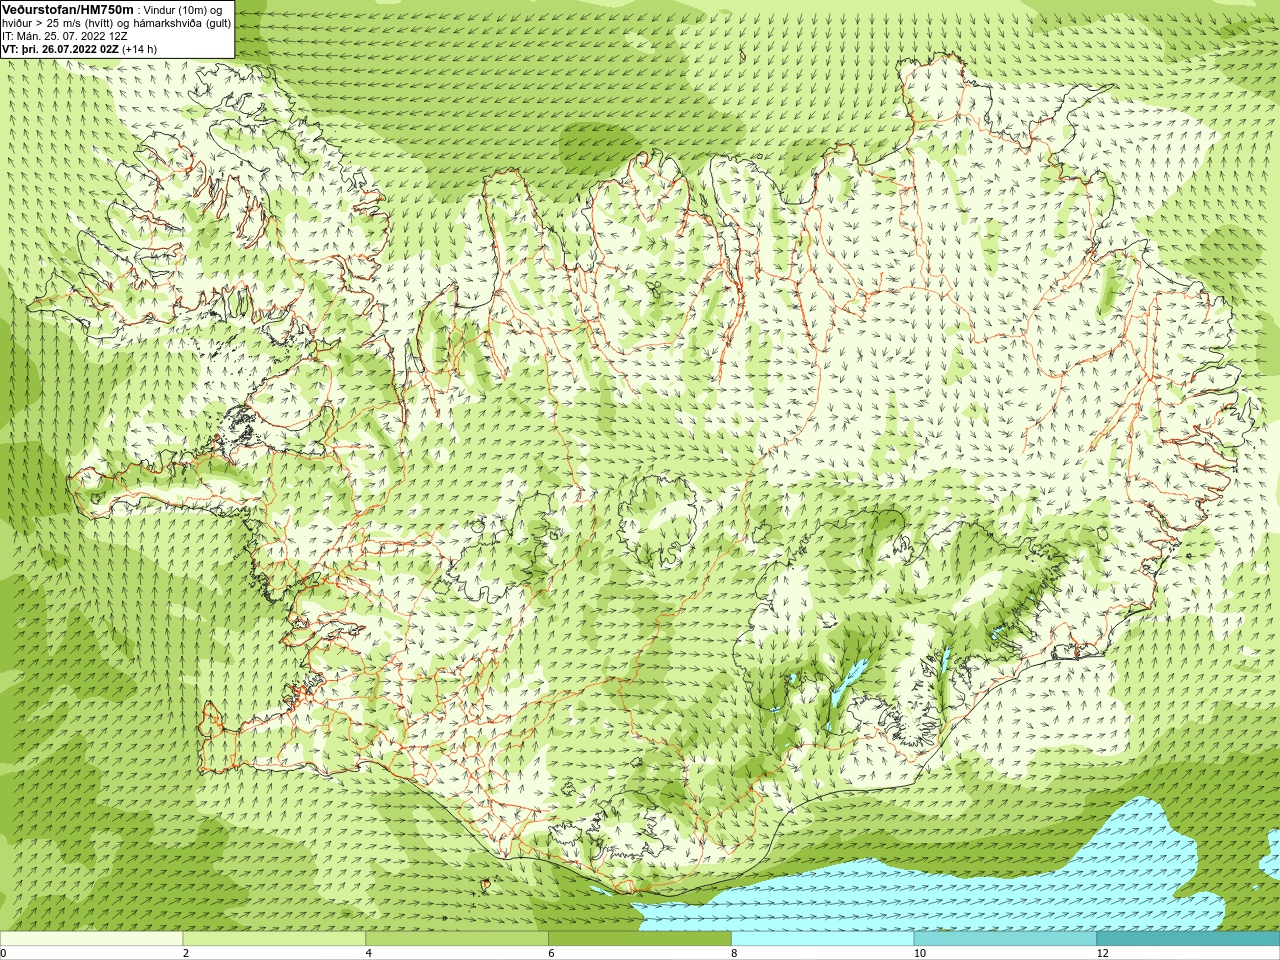Click the turquoise 10–12 legend swatch
This screenshot has height=960, width=1280.
[x=1005, y=939]
